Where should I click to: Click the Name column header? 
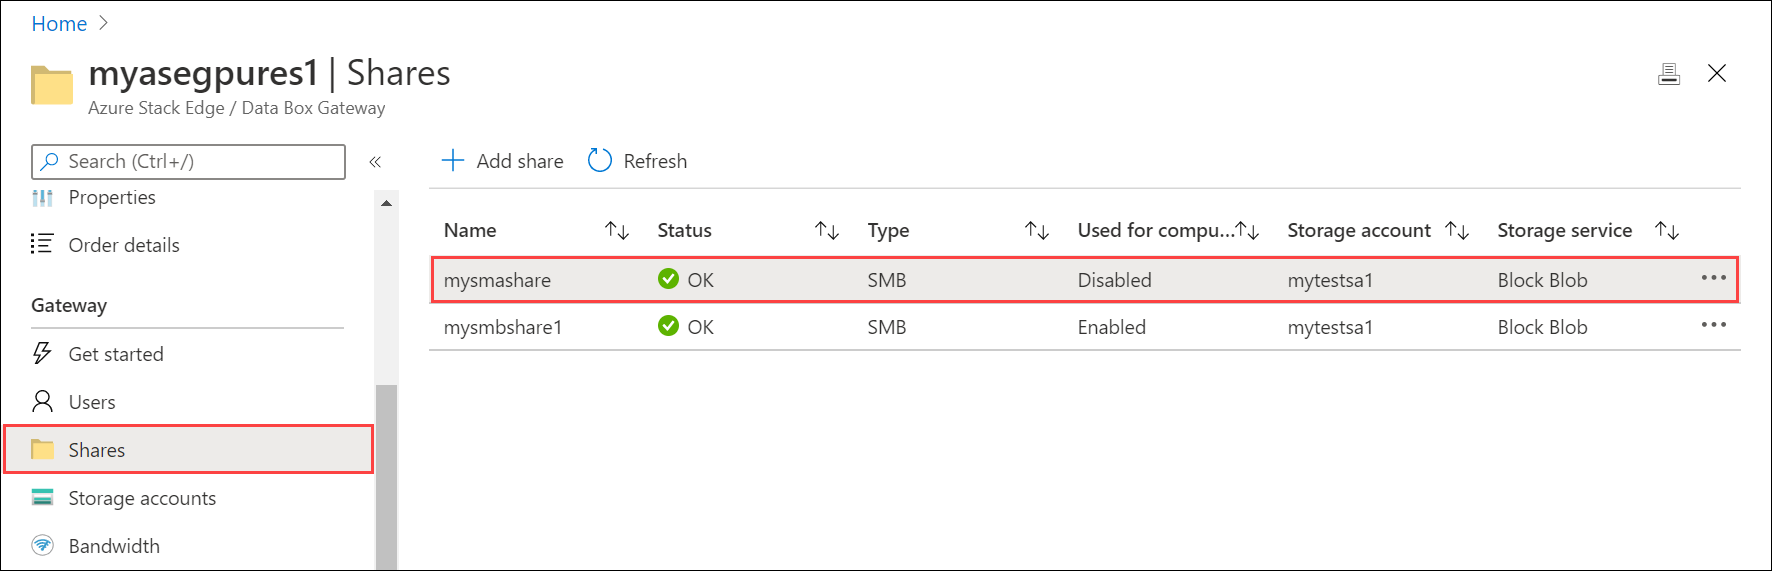click(470, 231)
